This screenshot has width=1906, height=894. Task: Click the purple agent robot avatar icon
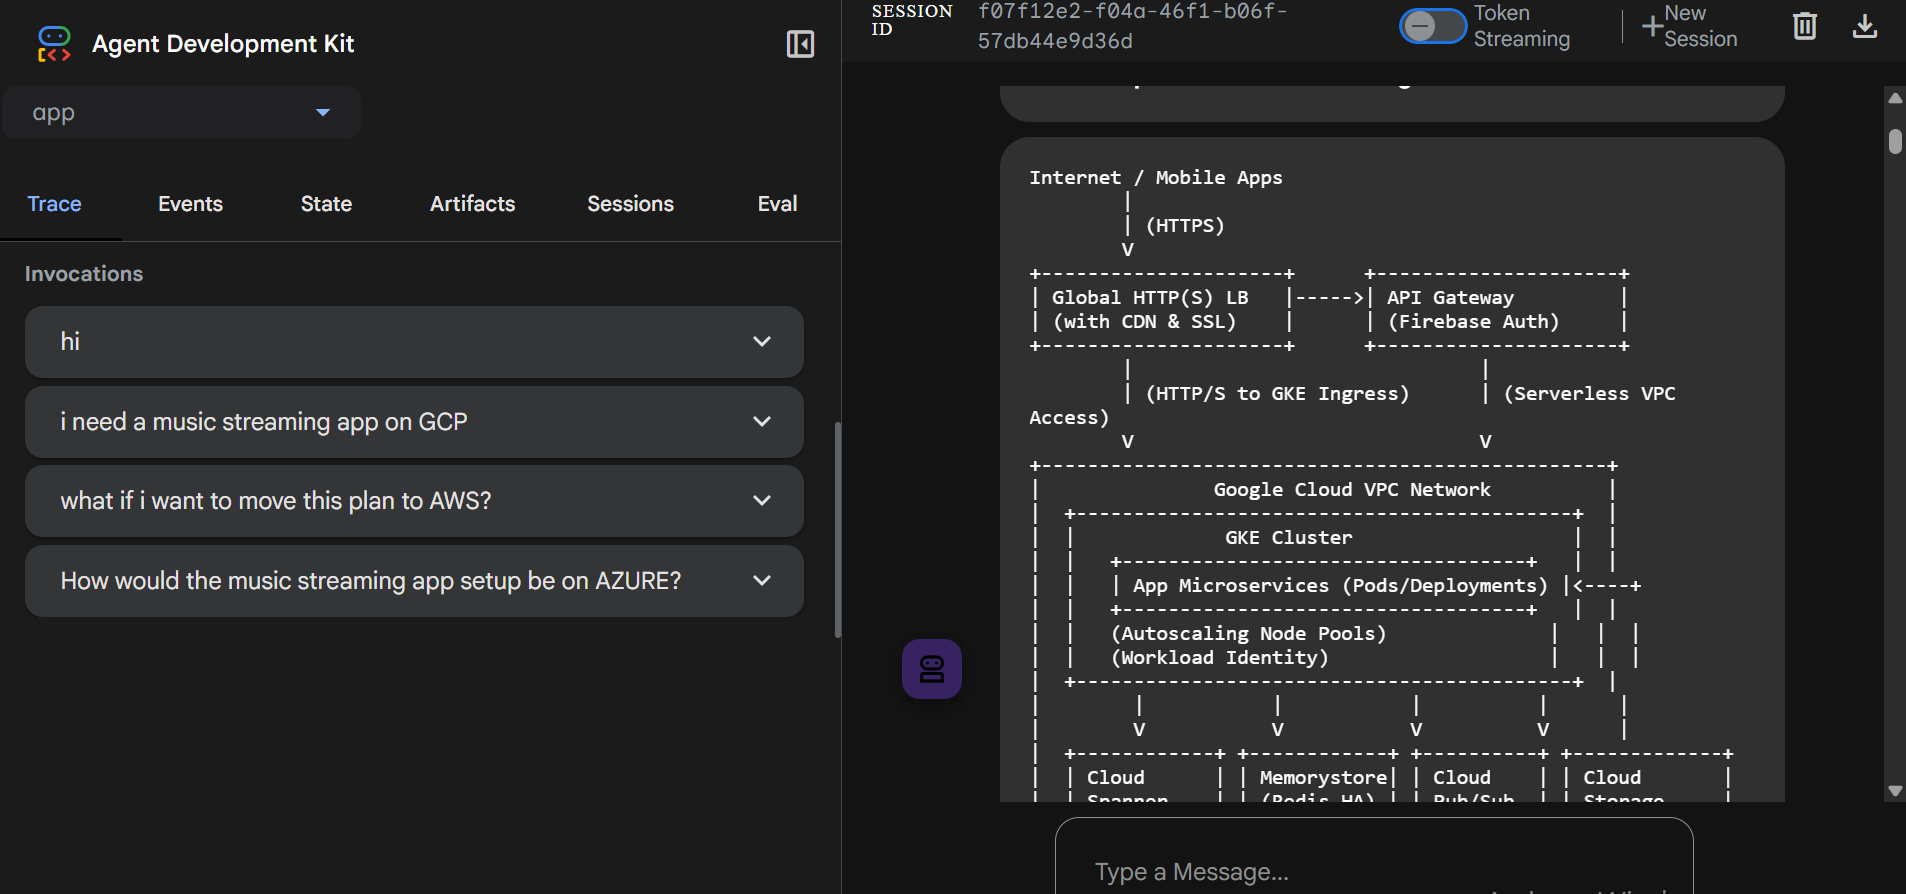coord(931,669)
